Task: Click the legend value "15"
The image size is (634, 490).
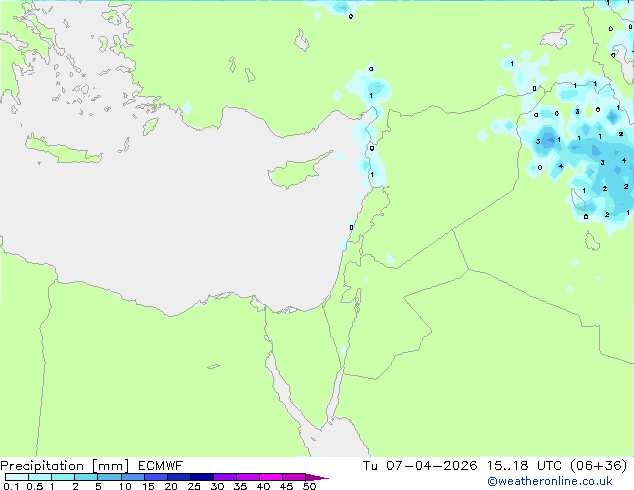Action: [148, 486]
